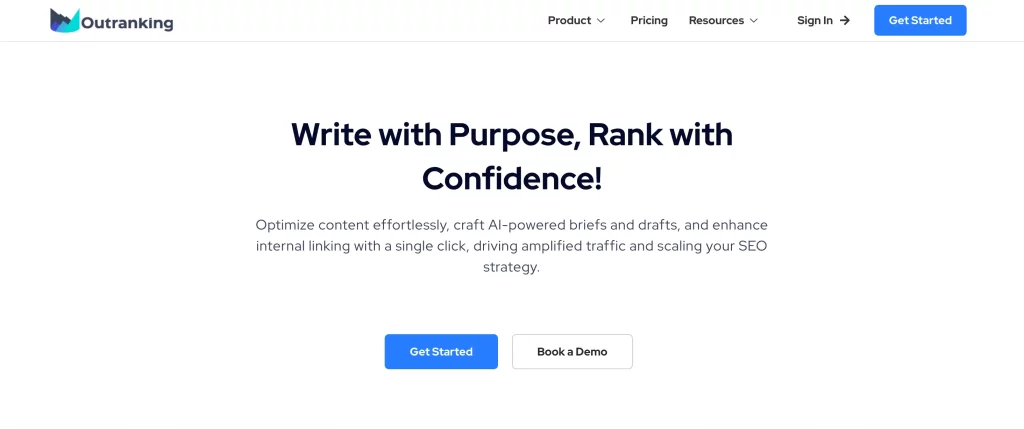Click the Outranking mountain logo icon
1024x429 pixels.
click(65, 20)
